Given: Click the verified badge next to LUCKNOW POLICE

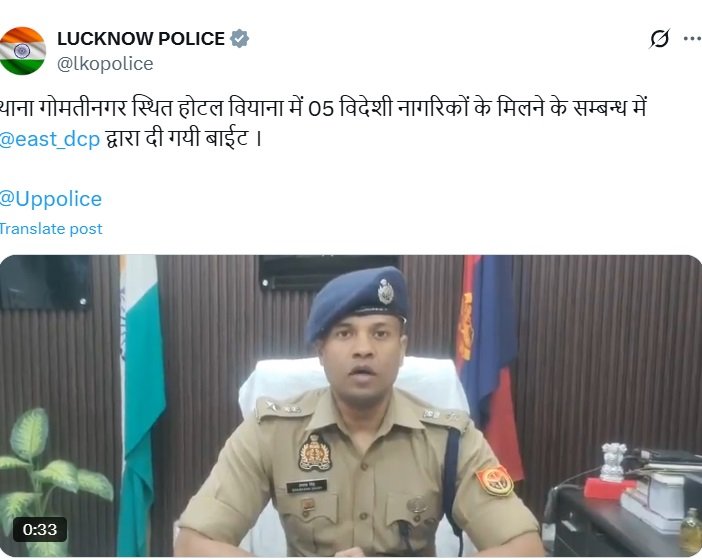Looking at the screenshot, I should click(240, 39).
